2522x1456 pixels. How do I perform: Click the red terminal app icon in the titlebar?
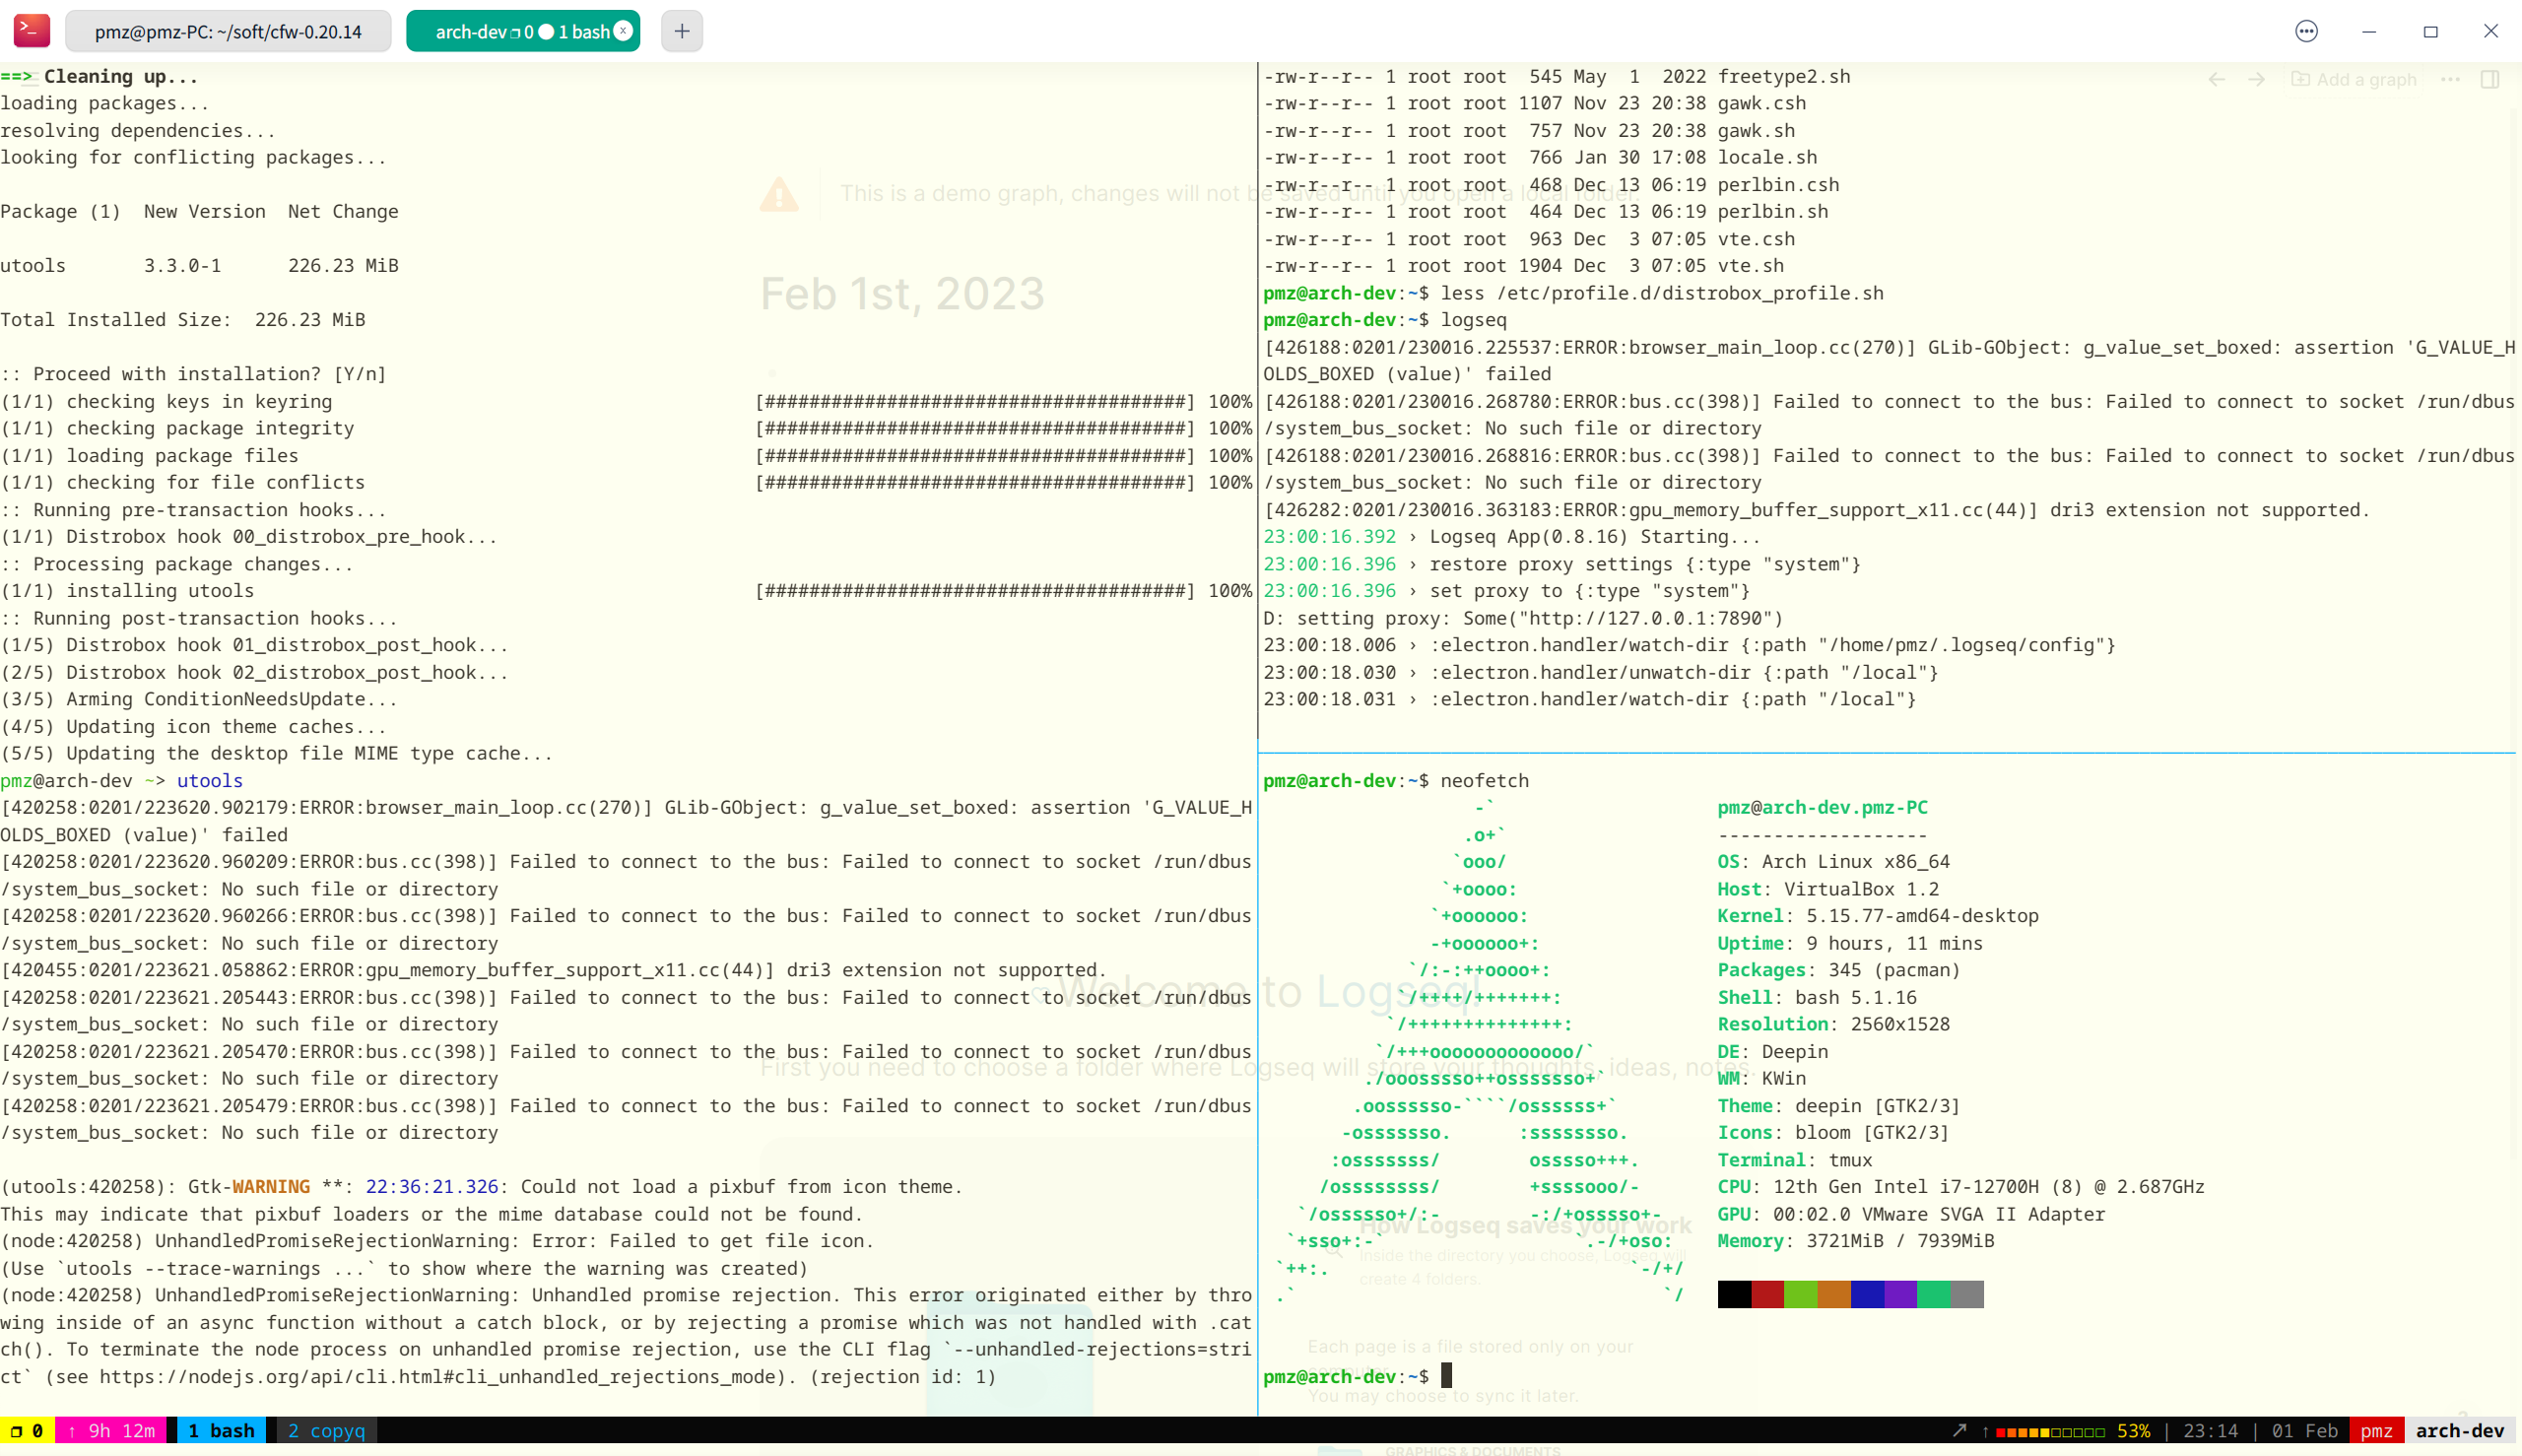tap(31, 31)
